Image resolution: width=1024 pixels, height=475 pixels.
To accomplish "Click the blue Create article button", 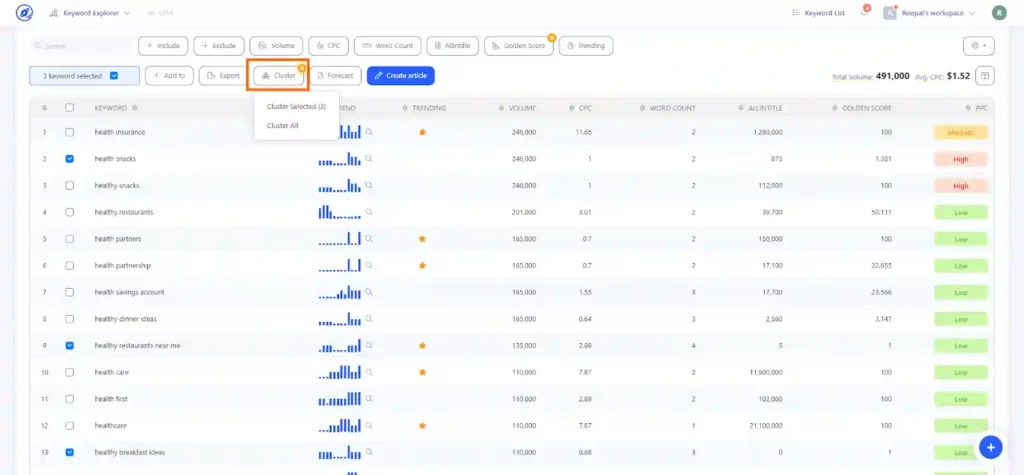I will tap(400, 76).
